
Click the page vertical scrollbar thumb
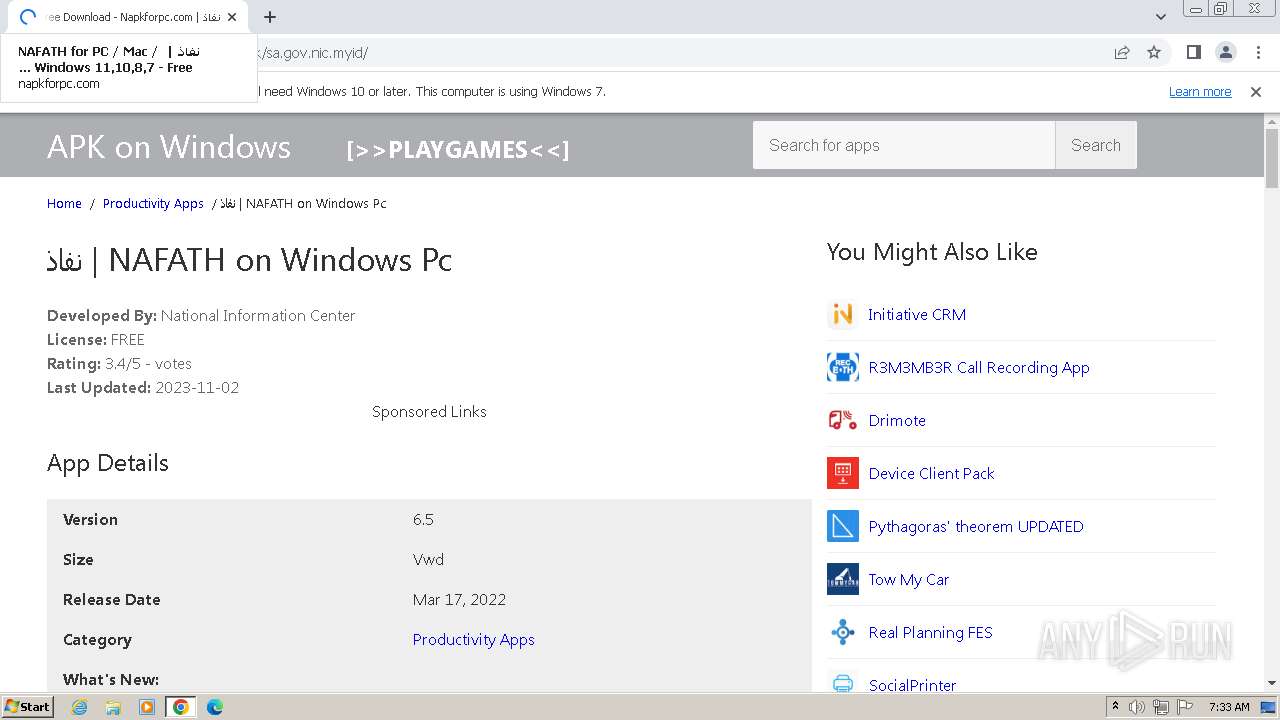(1272, 158)
